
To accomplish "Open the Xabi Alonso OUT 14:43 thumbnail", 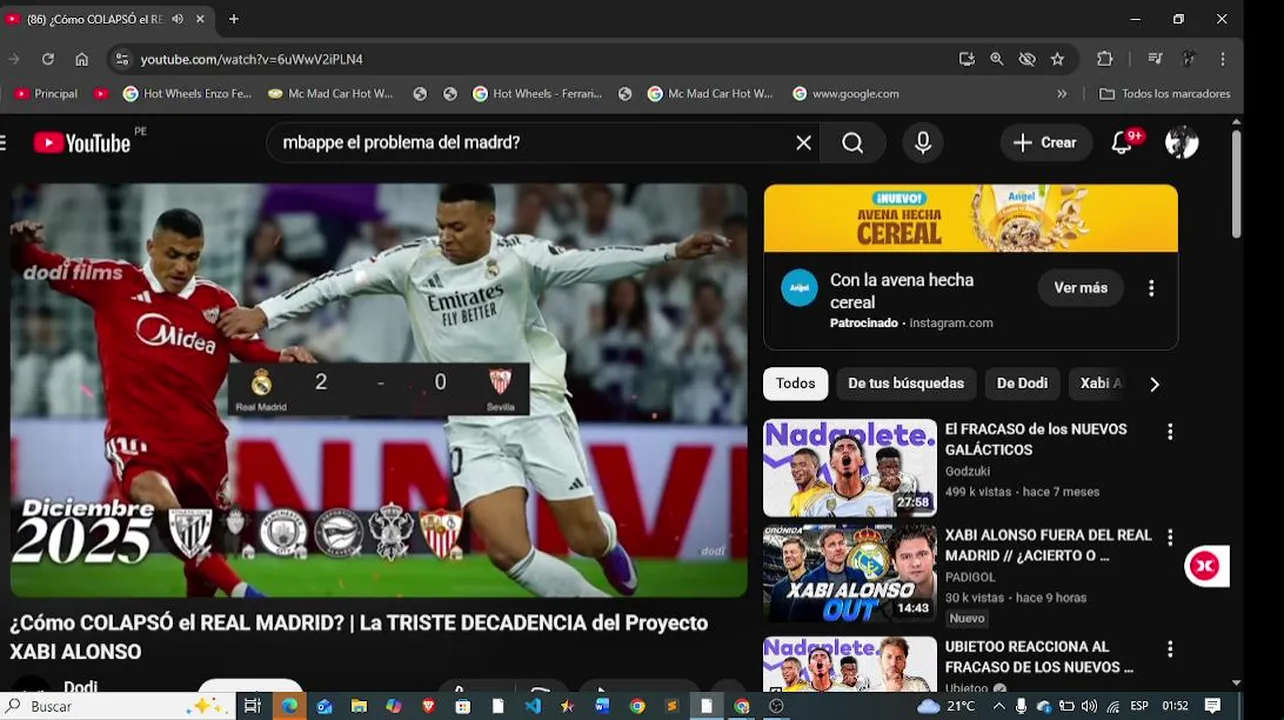I will [x=850, y=573].
